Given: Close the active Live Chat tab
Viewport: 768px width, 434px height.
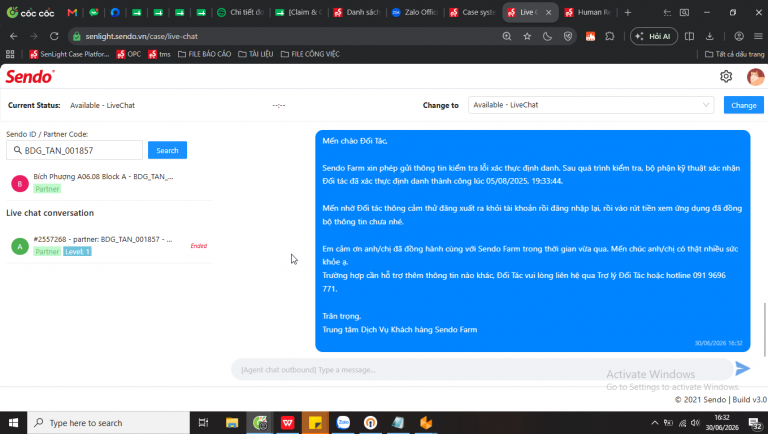Looking at the screenshot, I should point(549,12).
